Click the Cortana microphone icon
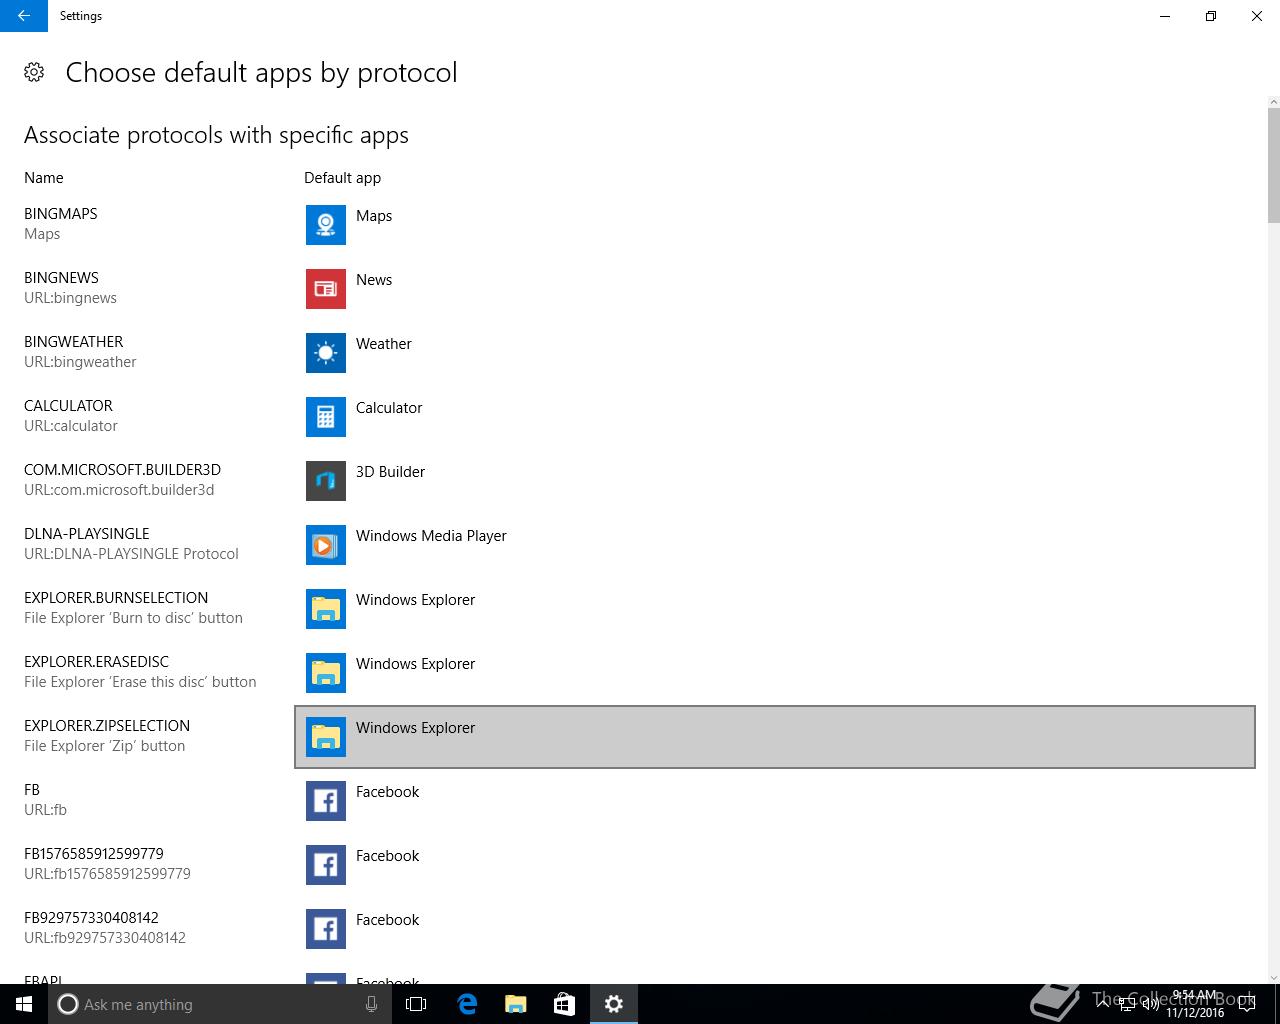1280x1024 pixels. (371, 1004)
